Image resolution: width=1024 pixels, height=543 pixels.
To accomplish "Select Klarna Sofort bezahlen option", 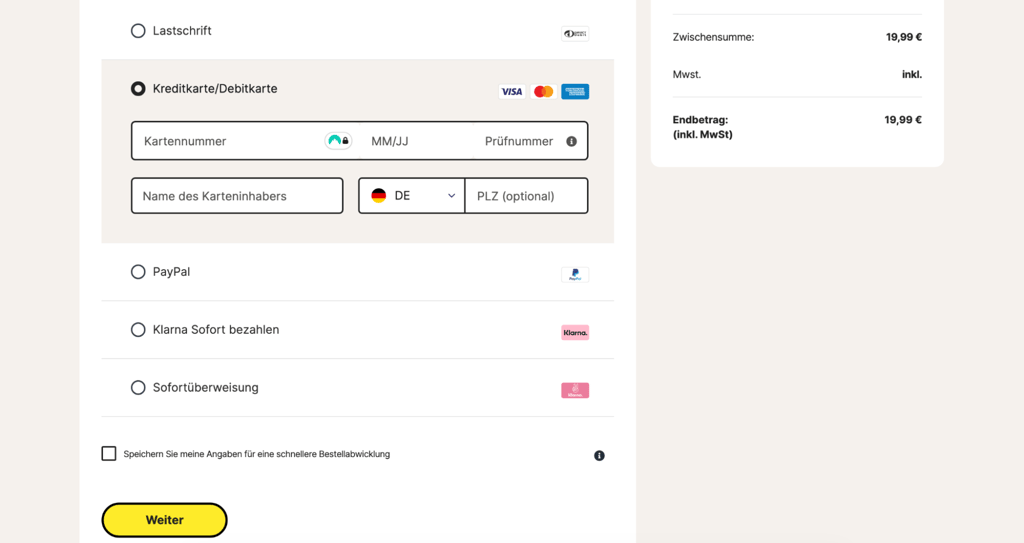I will tap(138, 330).
